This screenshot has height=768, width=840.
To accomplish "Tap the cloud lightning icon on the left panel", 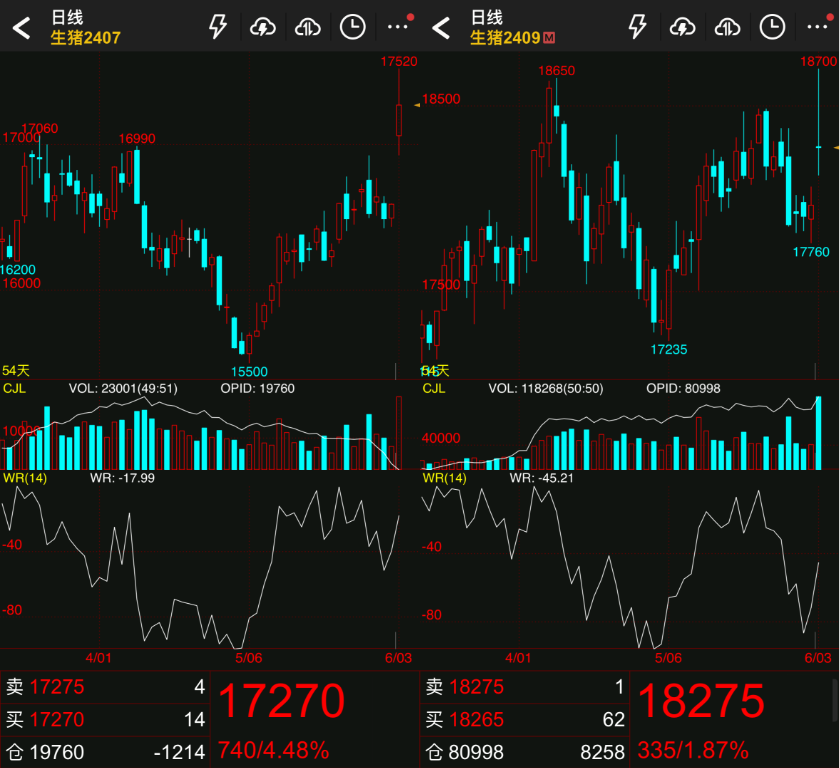I will 262,27.
